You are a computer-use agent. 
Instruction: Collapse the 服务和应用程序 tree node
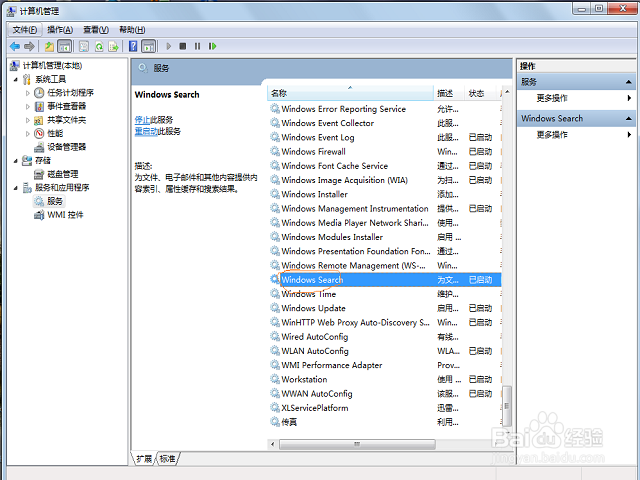(x=16, y=188)
